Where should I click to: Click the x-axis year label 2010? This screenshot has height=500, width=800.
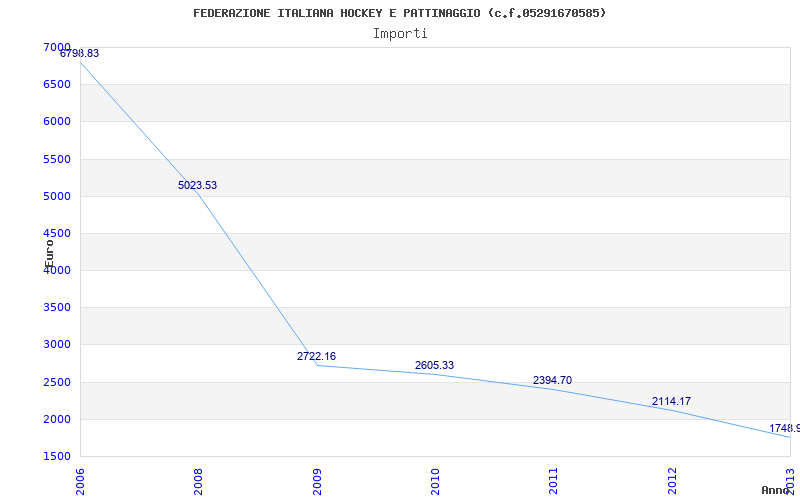[435, 482]
